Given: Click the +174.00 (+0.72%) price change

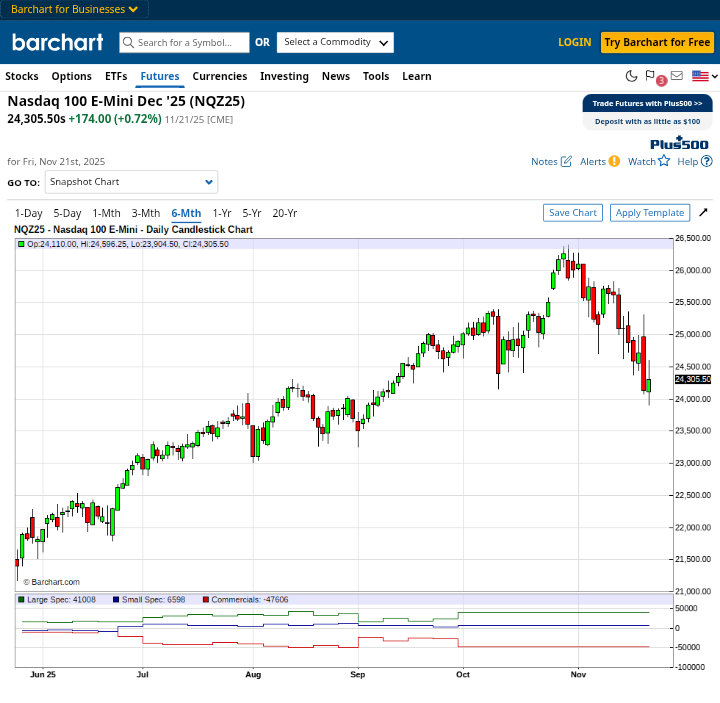Looking at the screenshot, I should pyautogui.click(x=115, y=119).
